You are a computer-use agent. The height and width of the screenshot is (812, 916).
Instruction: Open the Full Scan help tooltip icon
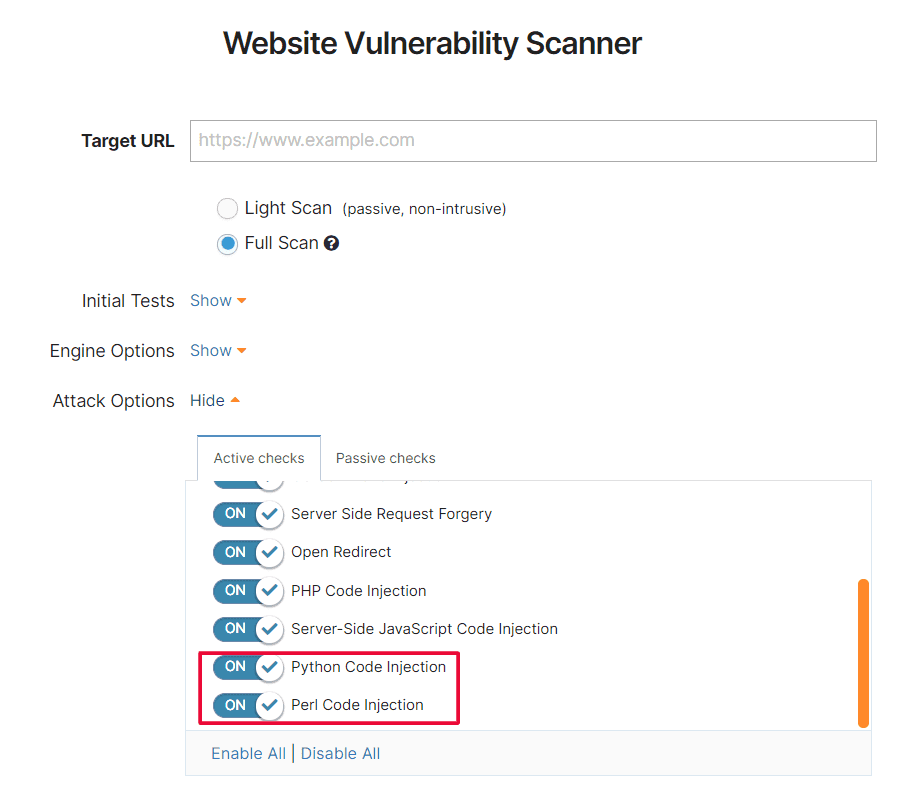tap(331, 243)
